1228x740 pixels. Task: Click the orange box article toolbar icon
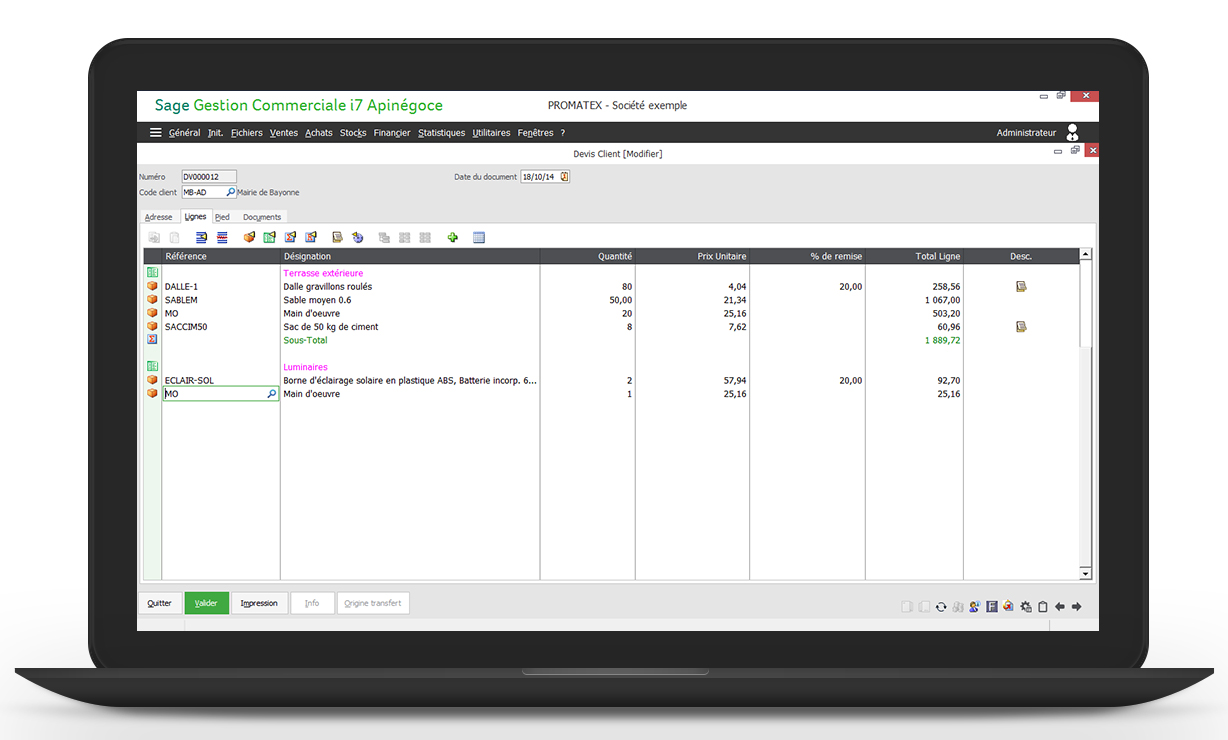point(249,237)
